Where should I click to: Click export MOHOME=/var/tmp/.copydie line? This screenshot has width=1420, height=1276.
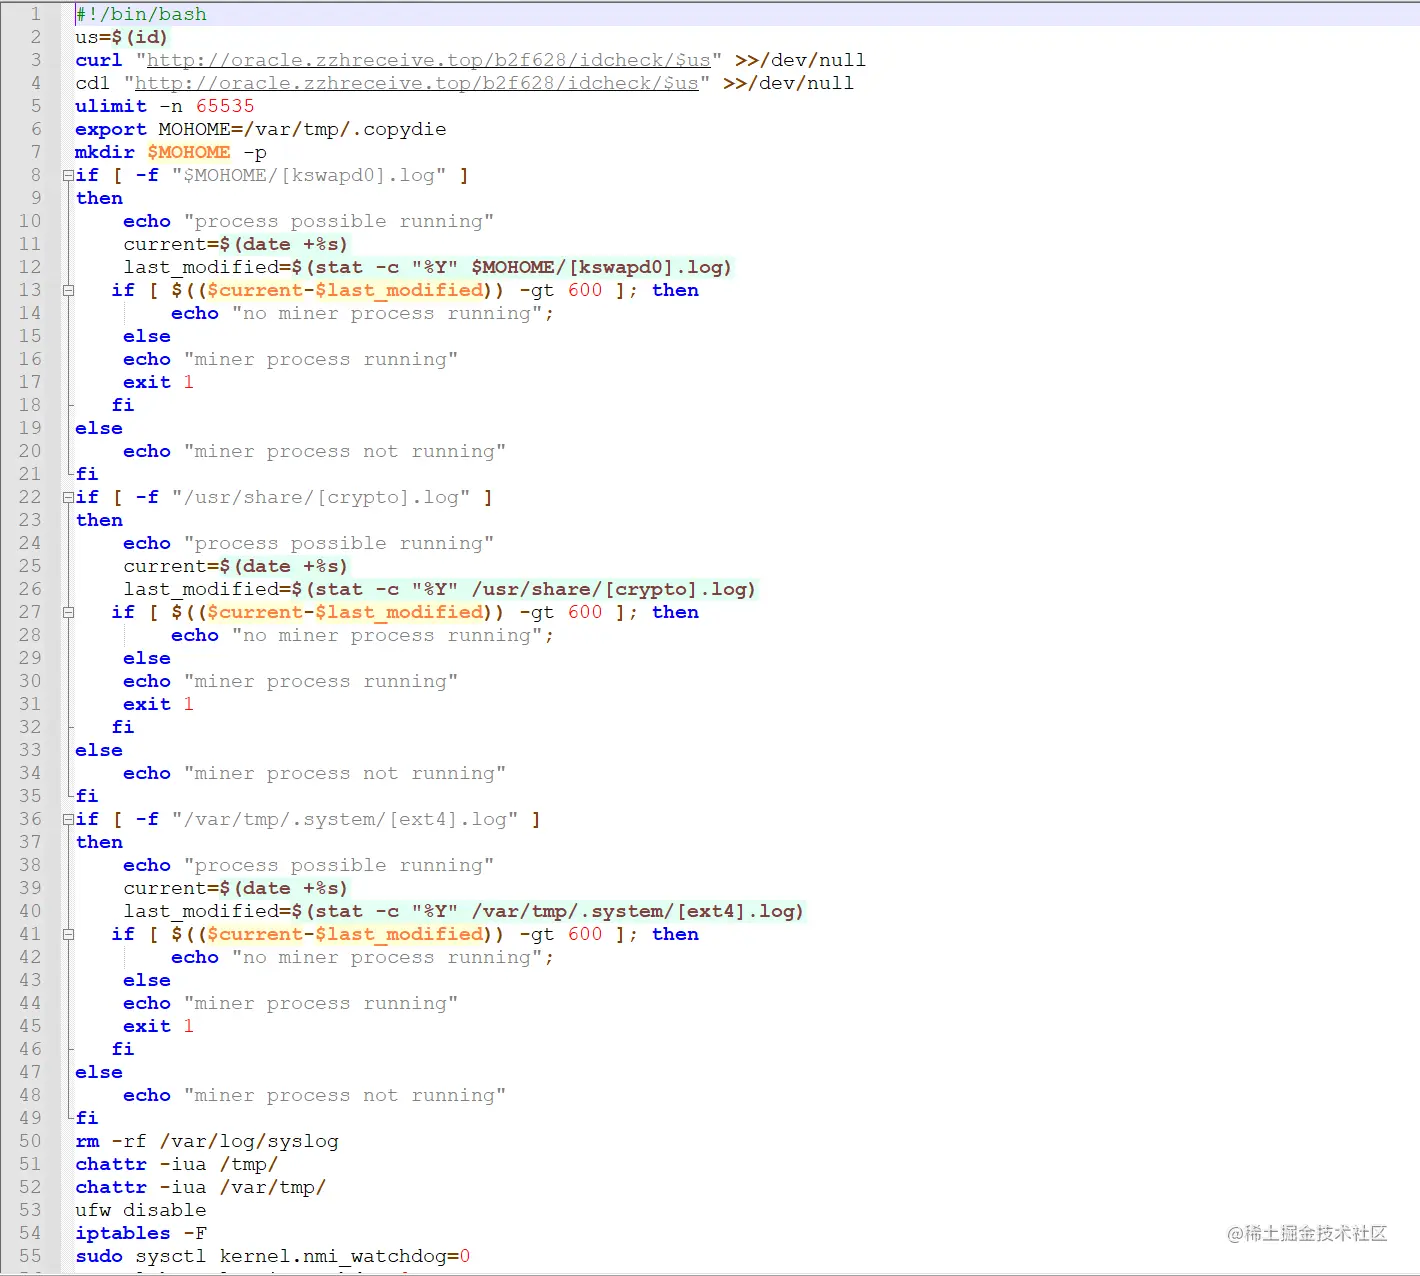(261, 129)
